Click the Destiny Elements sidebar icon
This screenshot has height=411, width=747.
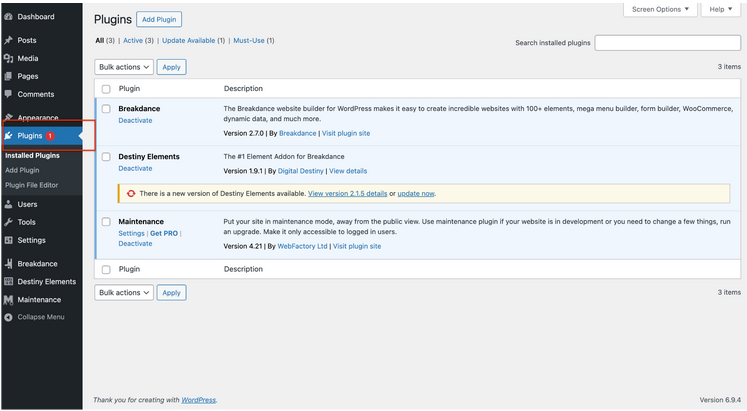(x=8, y=281)
